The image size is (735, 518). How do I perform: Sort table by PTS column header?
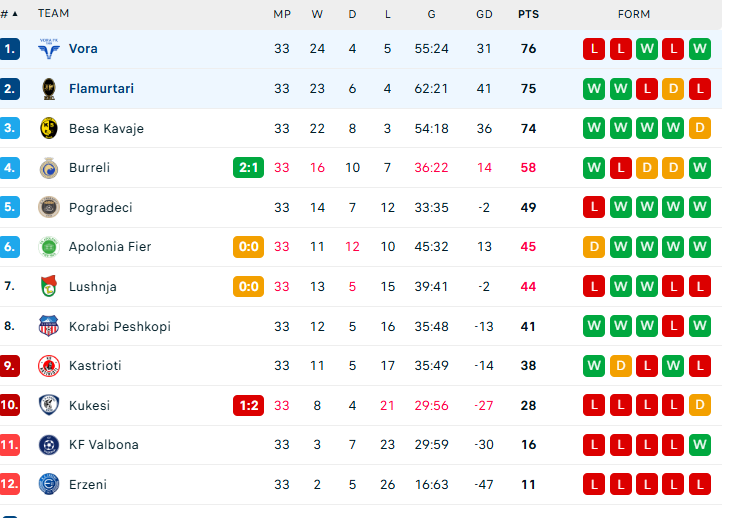coord(528,14)
